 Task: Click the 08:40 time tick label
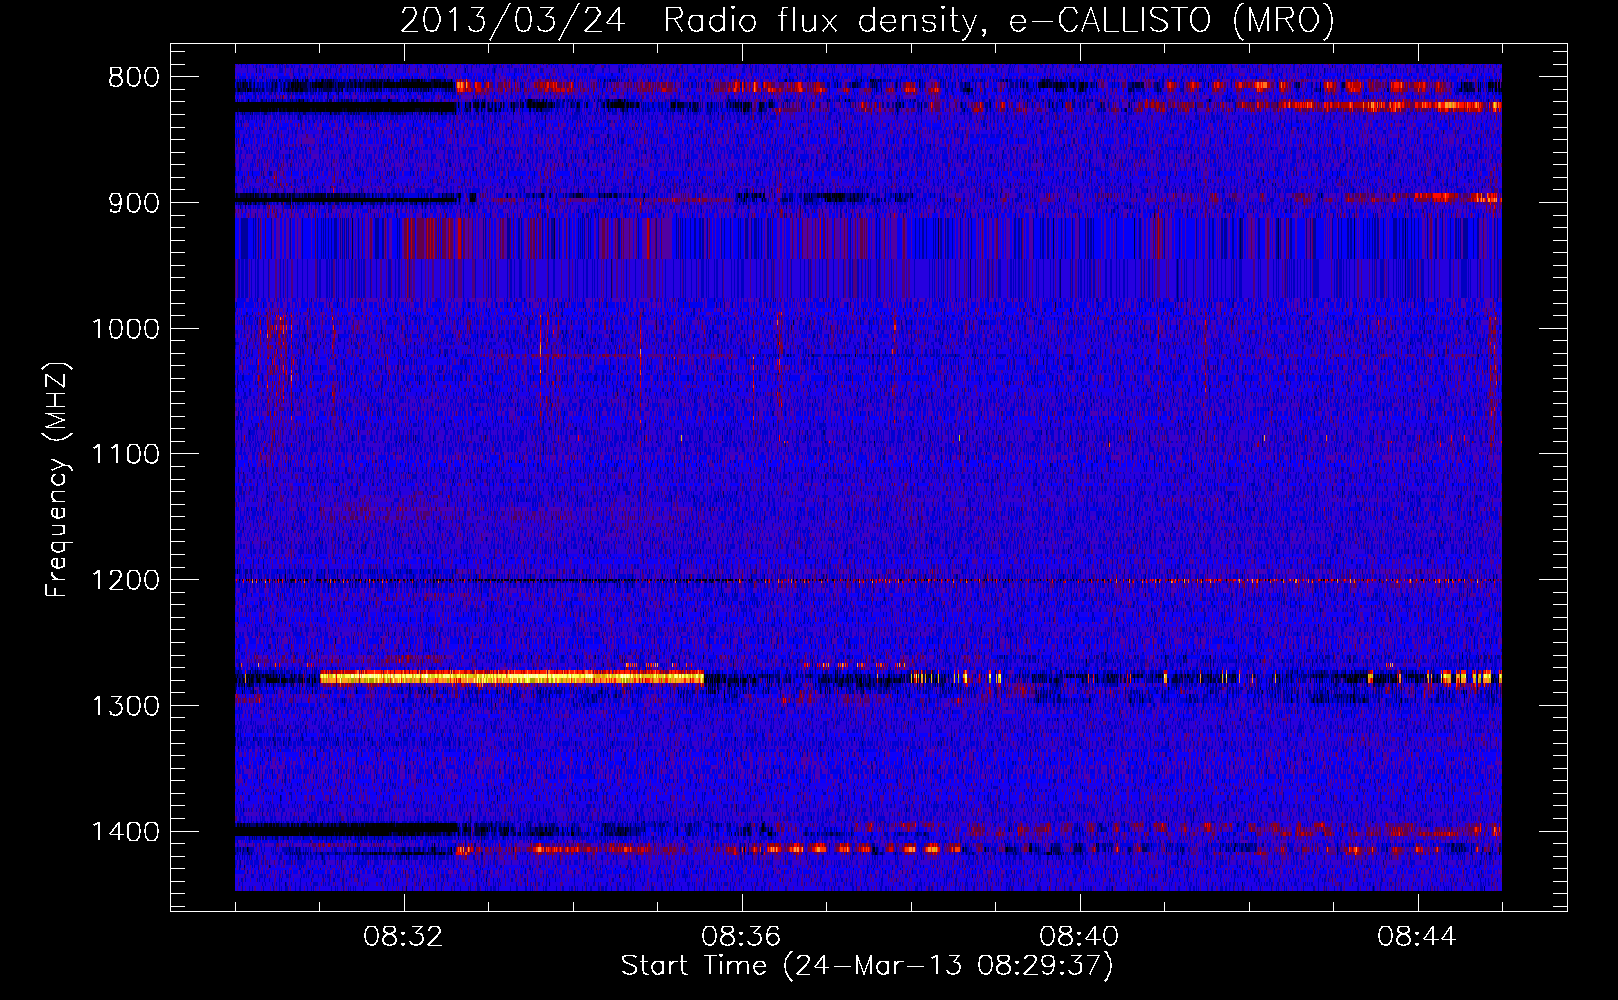click(1080, 937)
